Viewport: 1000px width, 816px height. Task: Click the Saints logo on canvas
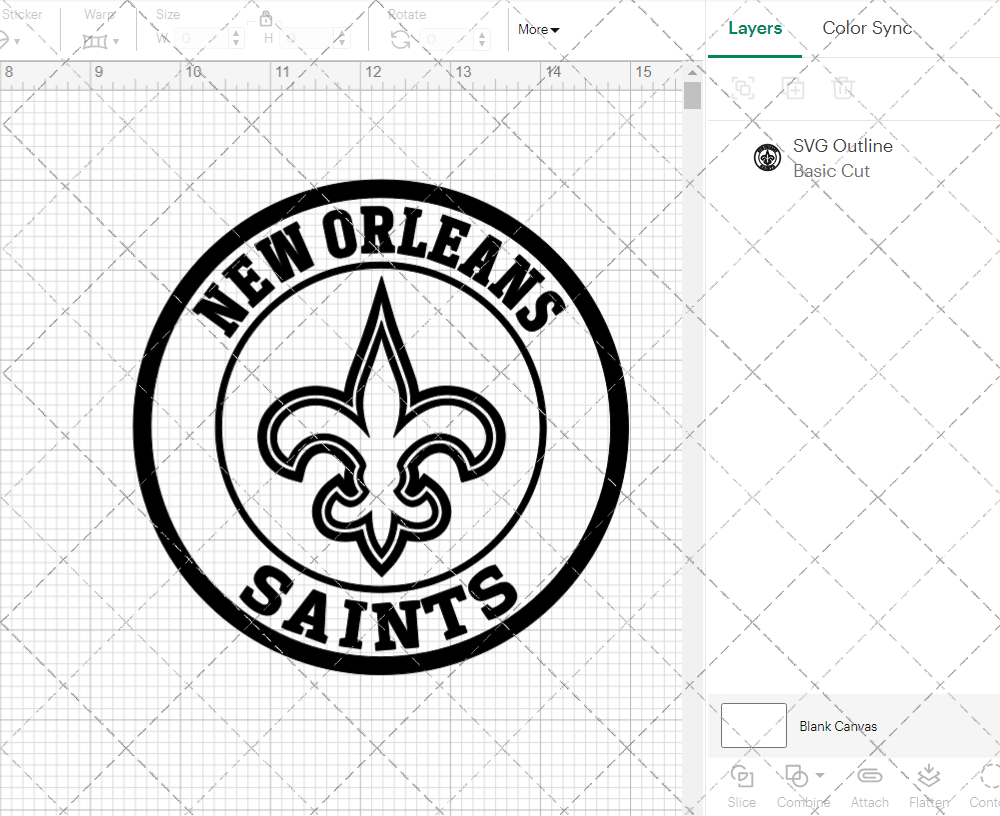click(x=381, y=428)
